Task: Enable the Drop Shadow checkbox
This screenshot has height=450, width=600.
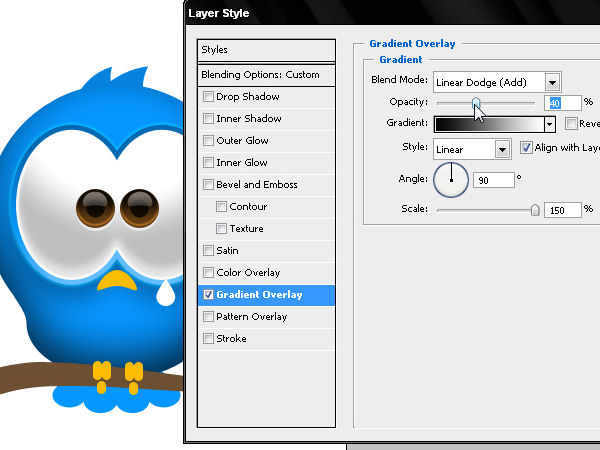Action: click(x=208, y=96)
